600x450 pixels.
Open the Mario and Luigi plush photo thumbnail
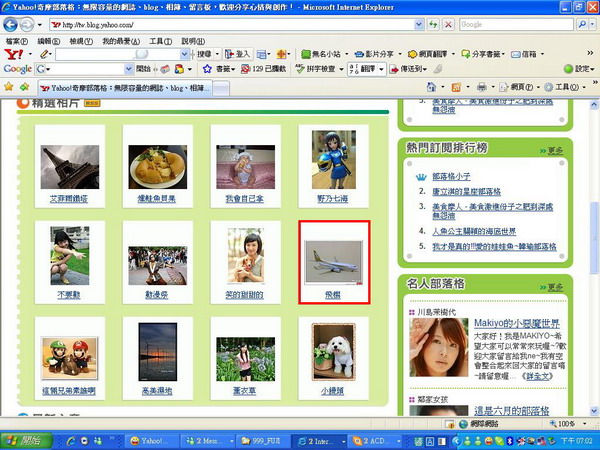point(70,359)
